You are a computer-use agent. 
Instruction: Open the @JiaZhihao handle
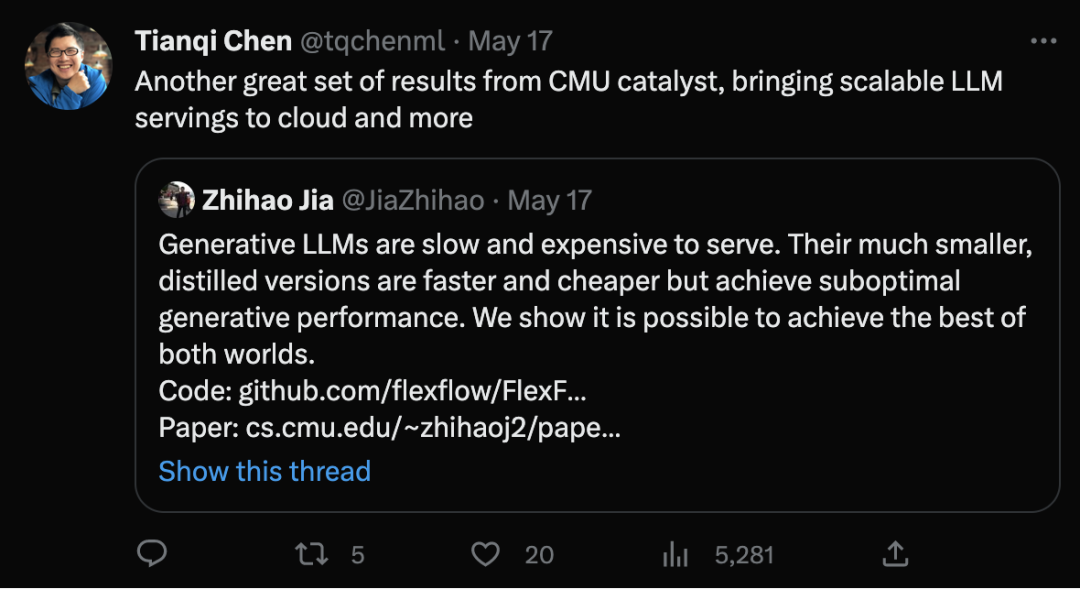(413, 200)
